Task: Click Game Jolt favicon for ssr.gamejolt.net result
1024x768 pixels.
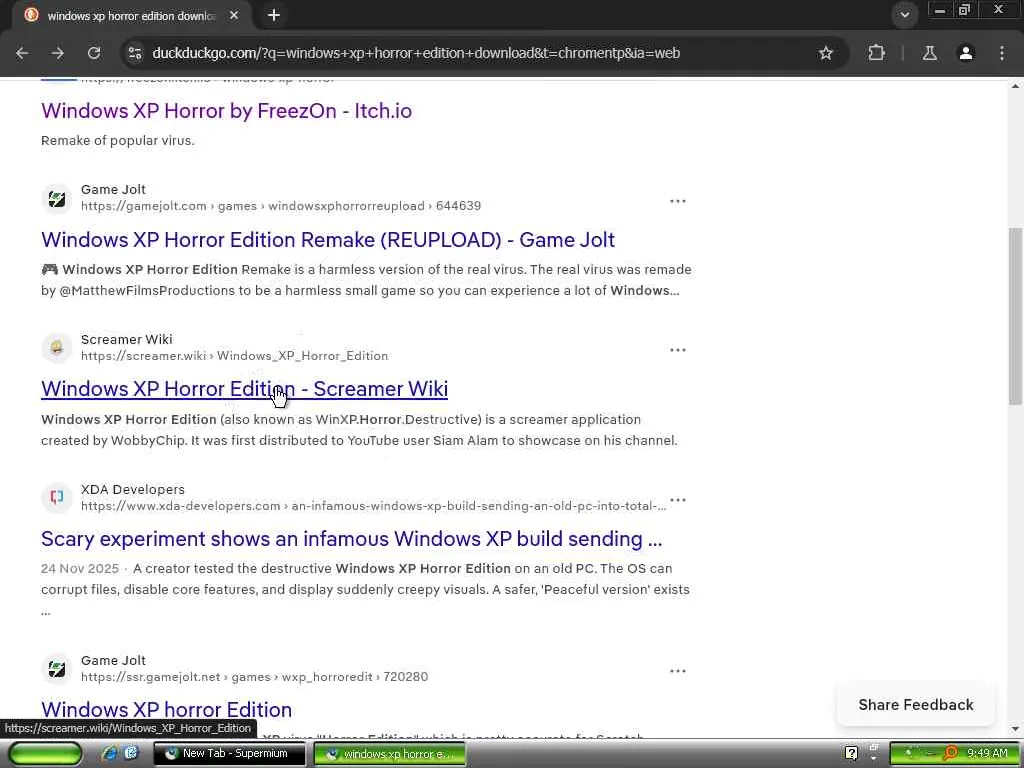Action: (x=57, y=669)
